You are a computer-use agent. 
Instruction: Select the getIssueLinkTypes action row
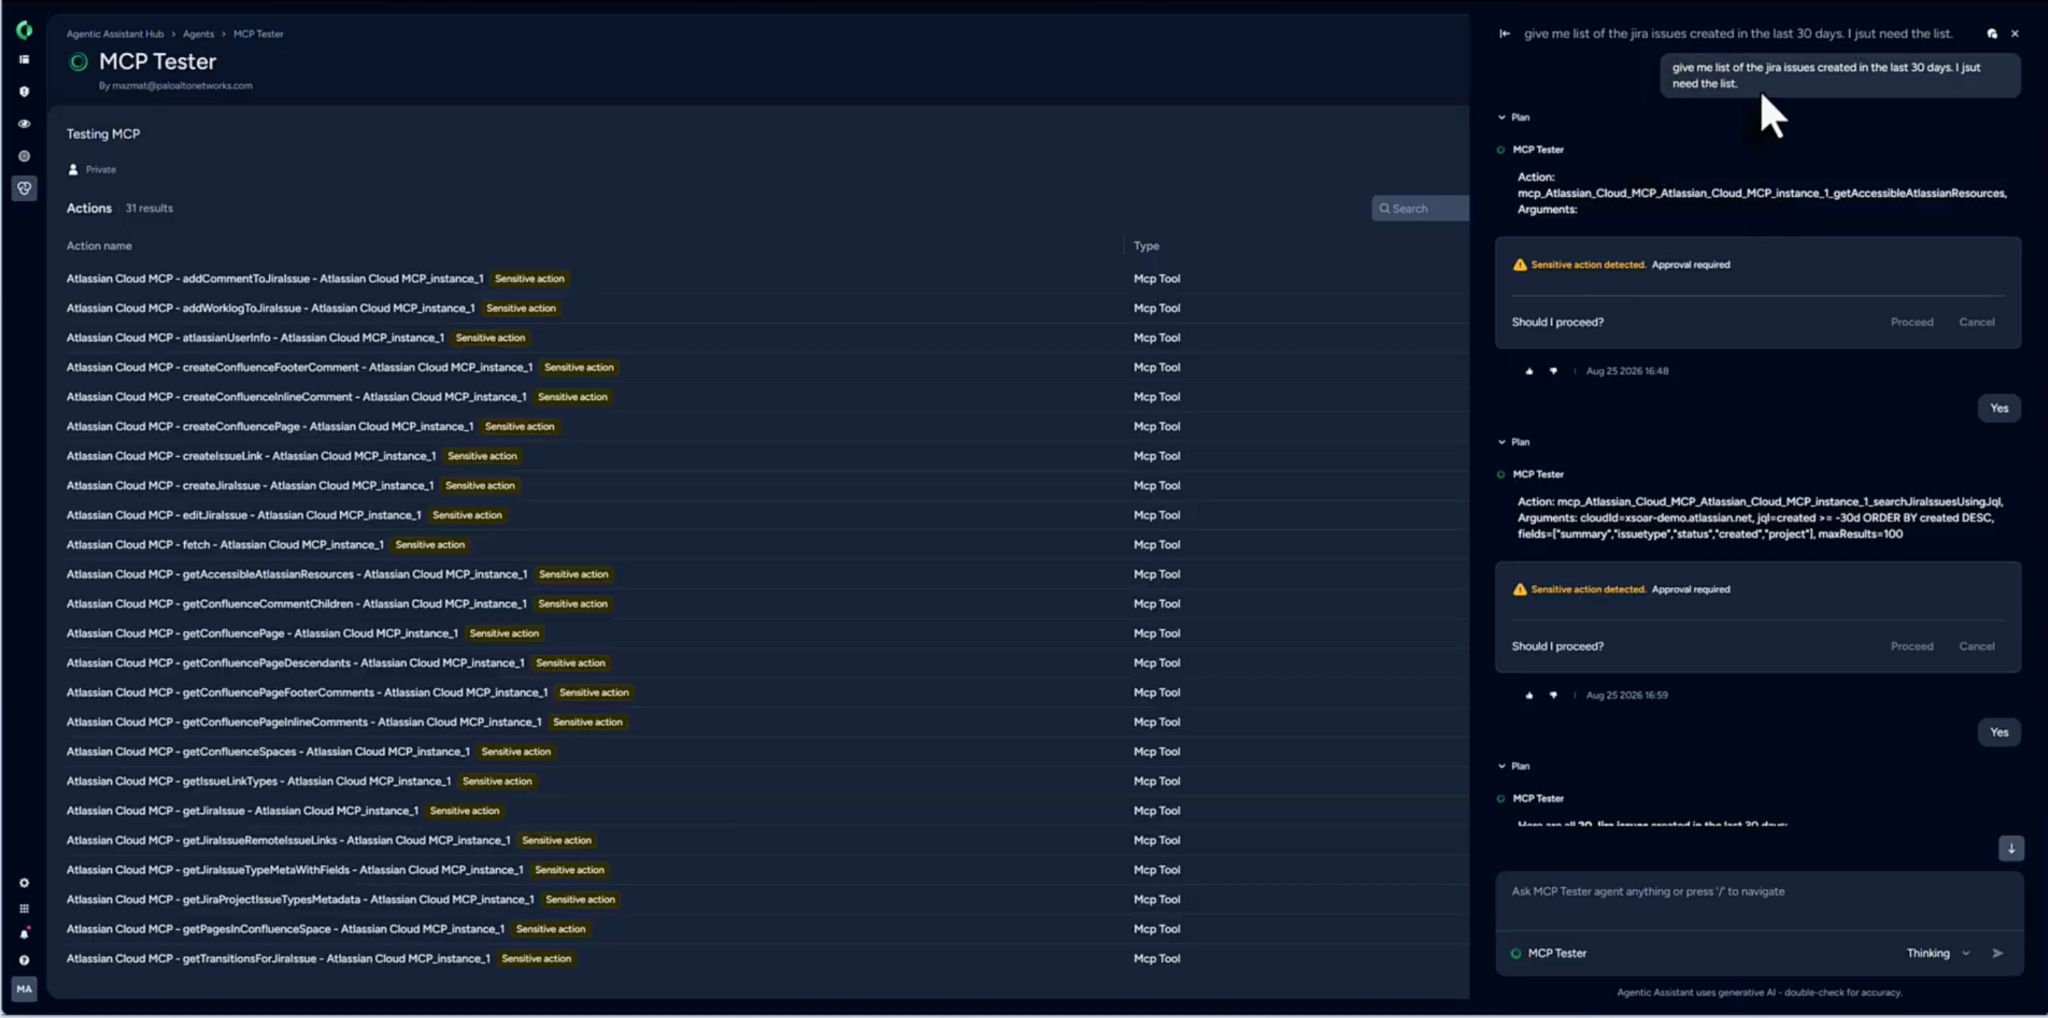(766, 781)
